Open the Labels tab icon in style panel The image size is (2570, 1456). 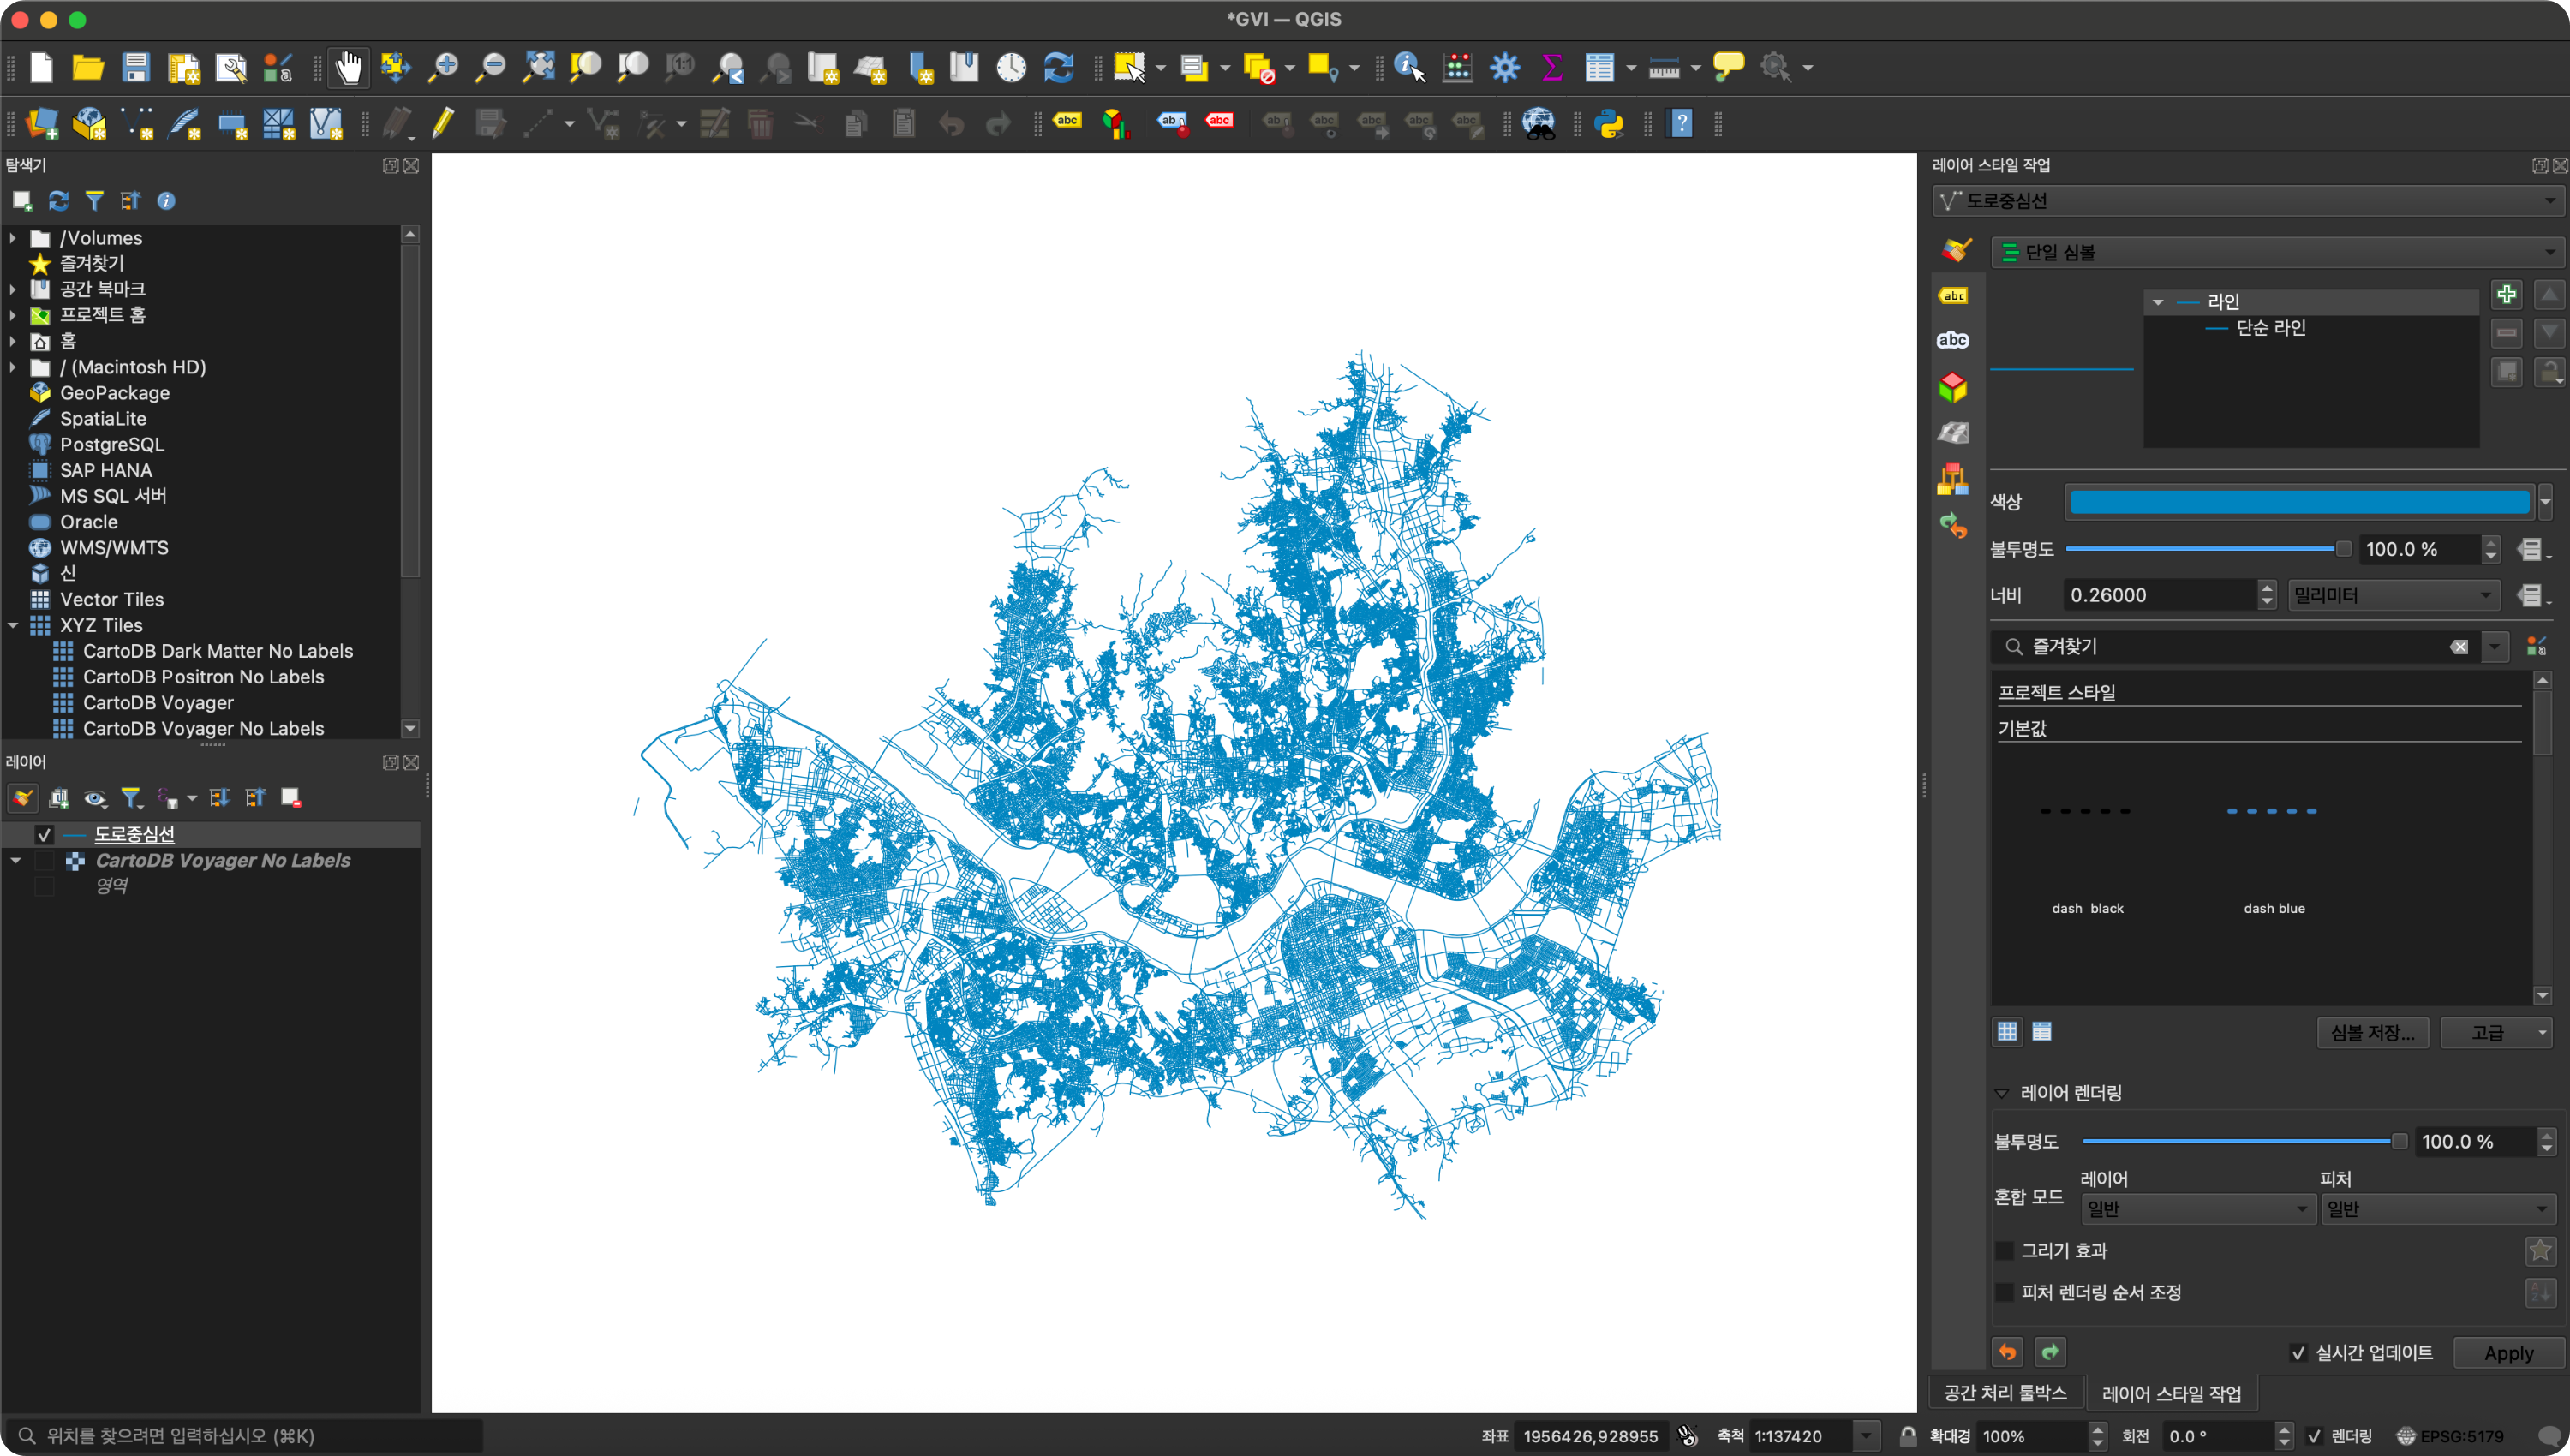[x=1953, y=295]
